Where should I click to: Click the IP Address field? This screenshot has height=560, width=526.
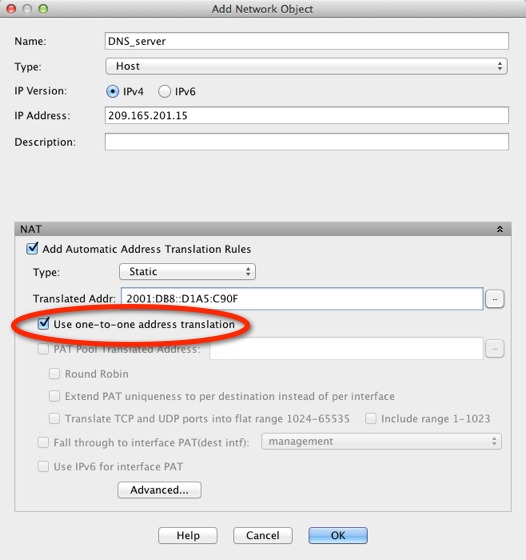pyautogui.click(x=307, y=115)
